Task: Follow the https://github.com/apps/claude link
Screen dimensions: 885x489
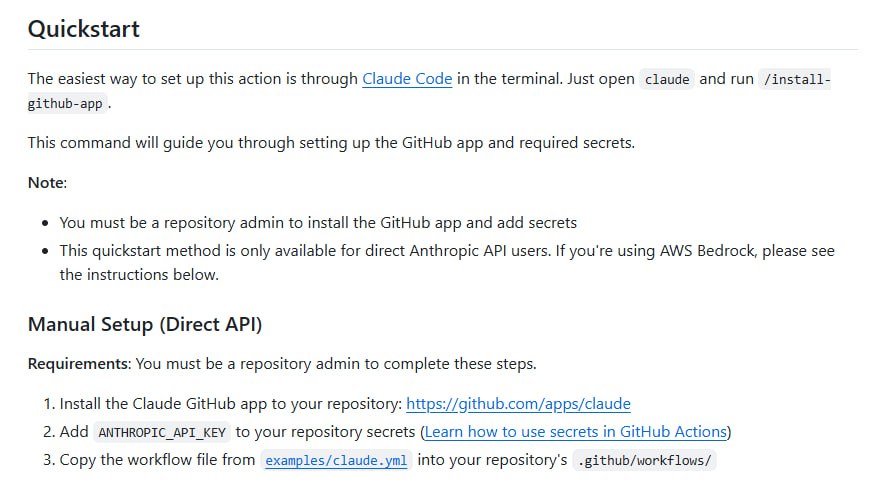Action: tap(518, 404)
